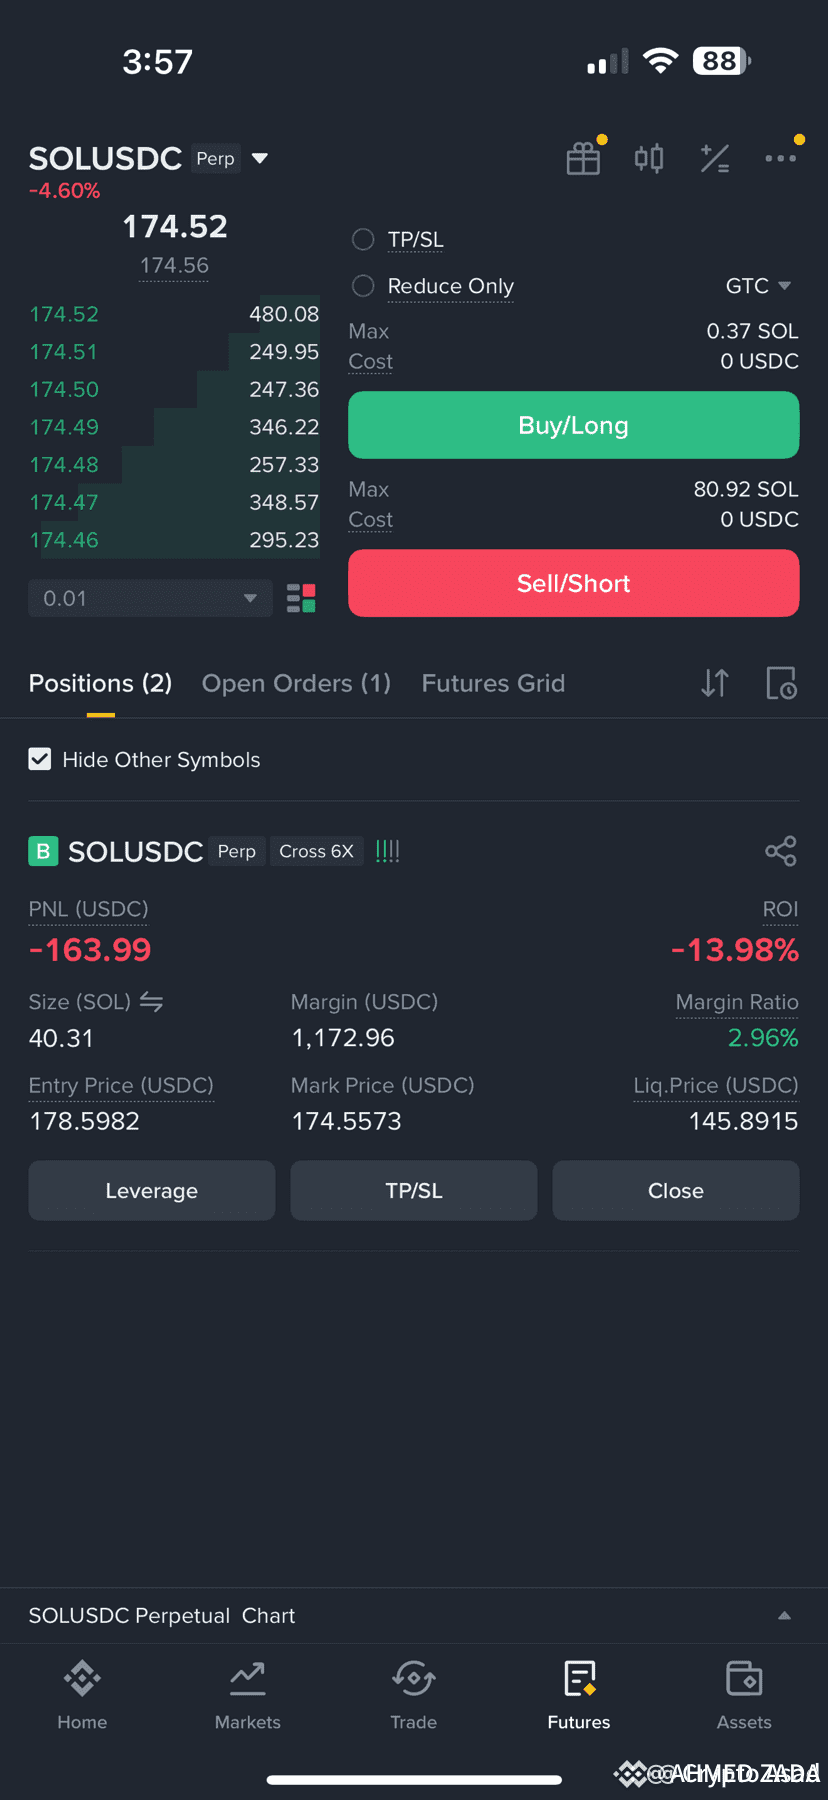The width and height of the screenshot is (828, 1800).
Task: Enable the Reduce Only option
Action: coord(363,286)
